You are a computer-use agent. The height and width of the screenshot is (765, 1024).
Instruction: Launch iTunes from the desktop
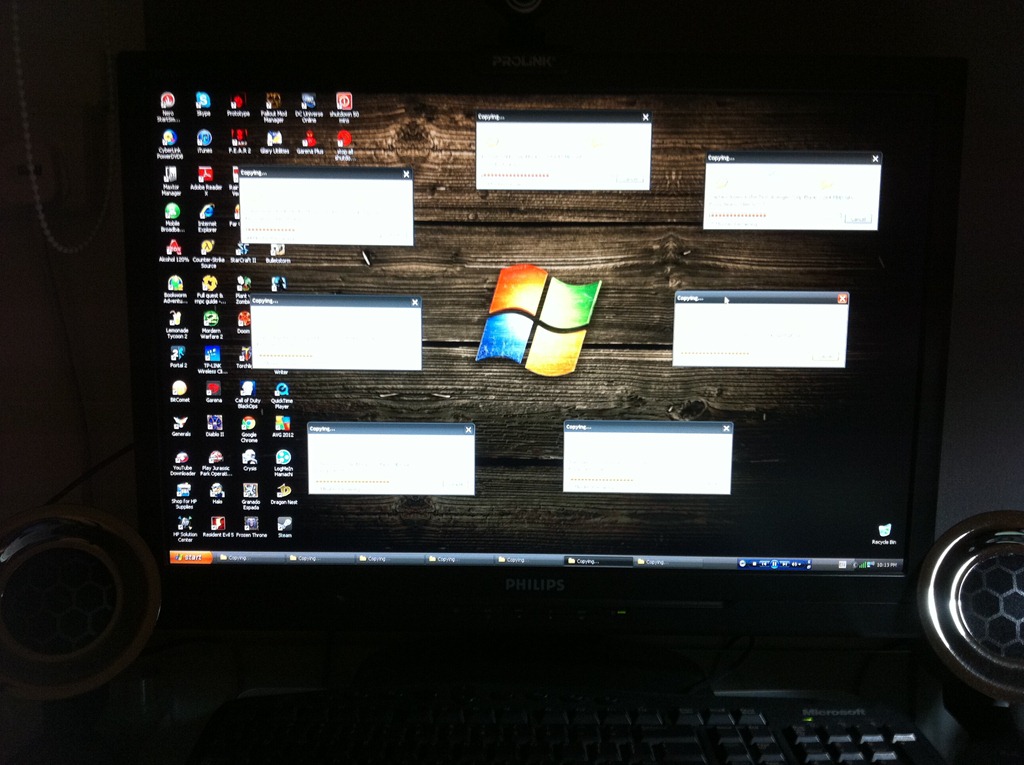pyautogui.click(x=204, y=141)
